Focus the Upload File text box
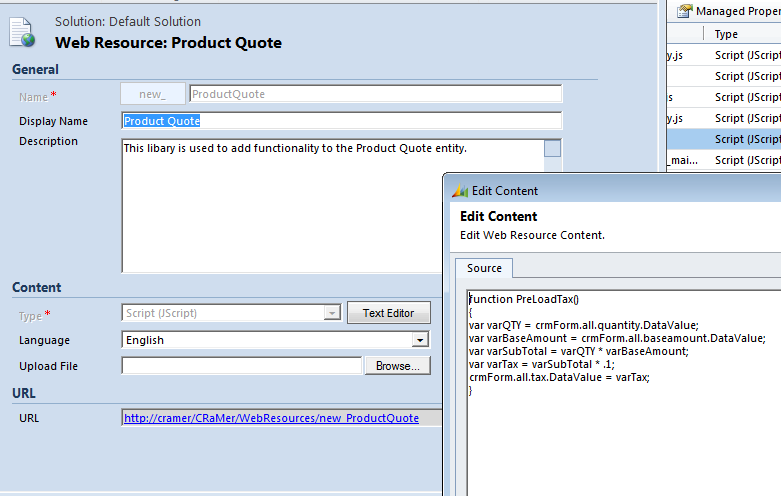 coord(241,366)
